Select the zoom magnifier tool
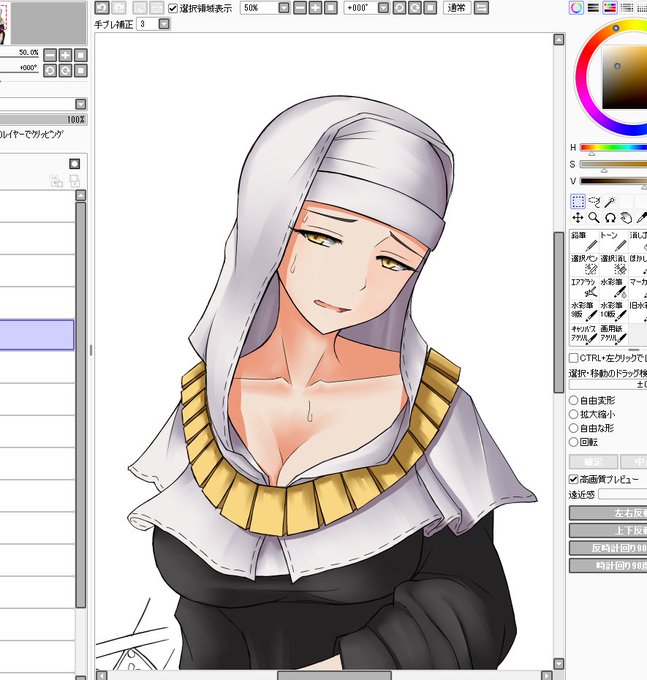Screen dimensions: 647x680 tap(594, 218)
